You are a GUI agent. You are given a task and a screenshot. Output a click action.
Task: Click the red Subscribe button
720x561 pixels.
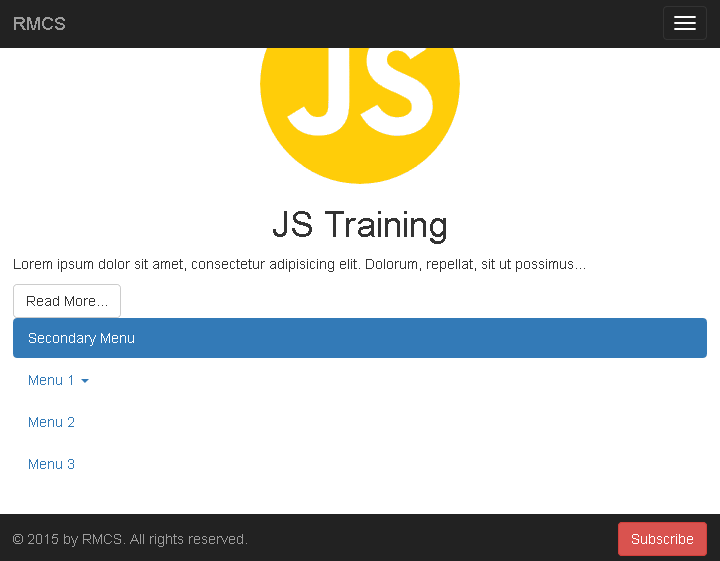click(662, 539)
